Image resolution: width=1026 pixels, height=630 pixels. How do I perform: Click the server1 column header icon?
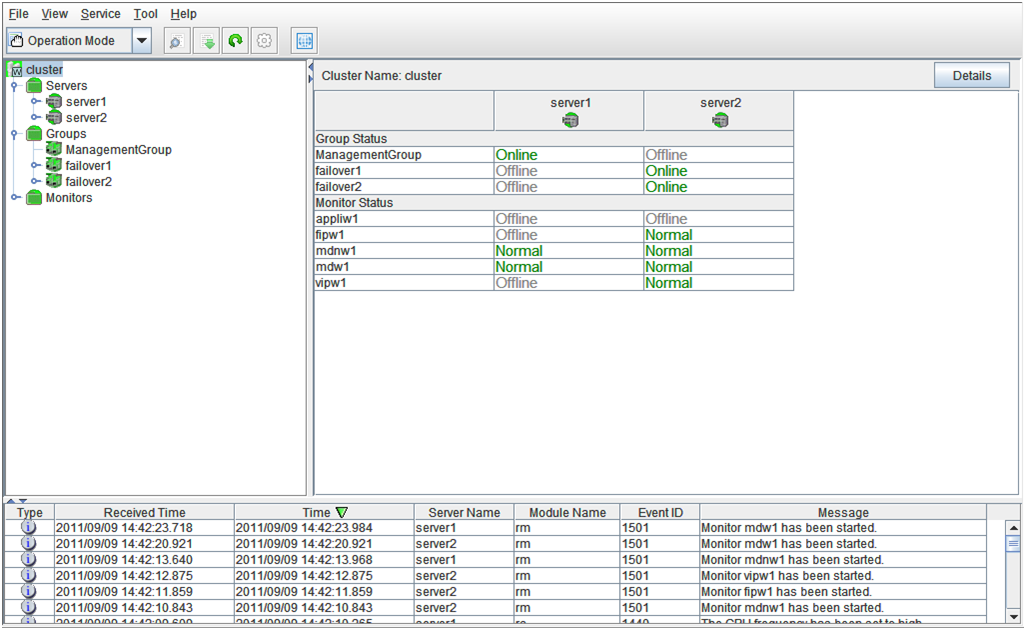570,120
